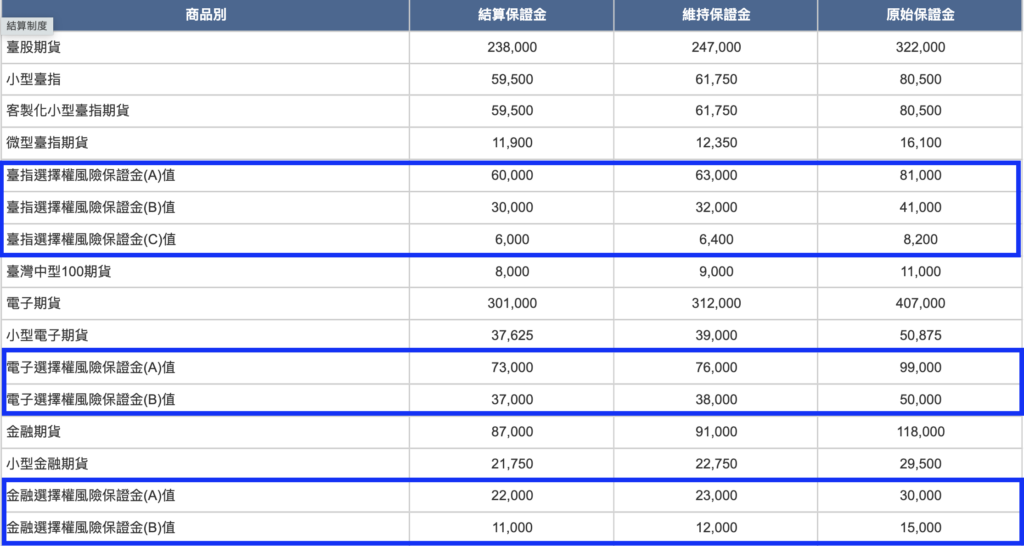Select 臺指選擇權風險保證金(C)值 row name

coord(91,240)
